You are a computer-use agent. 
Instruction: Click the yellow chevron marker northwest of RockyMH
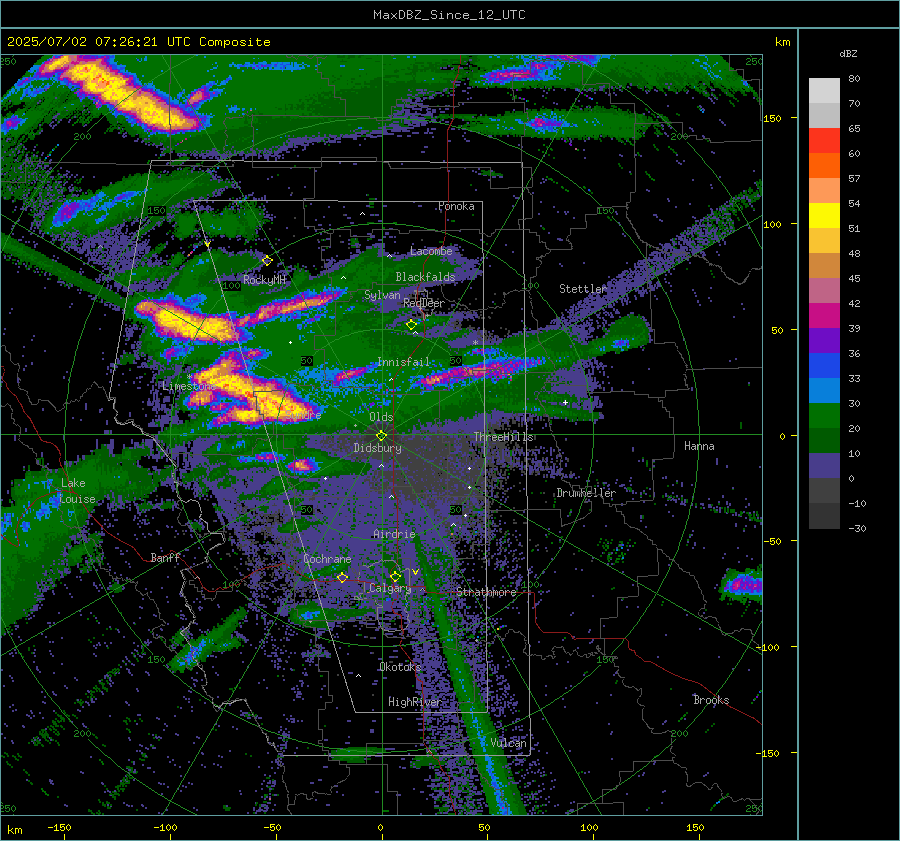coord(207,245)
